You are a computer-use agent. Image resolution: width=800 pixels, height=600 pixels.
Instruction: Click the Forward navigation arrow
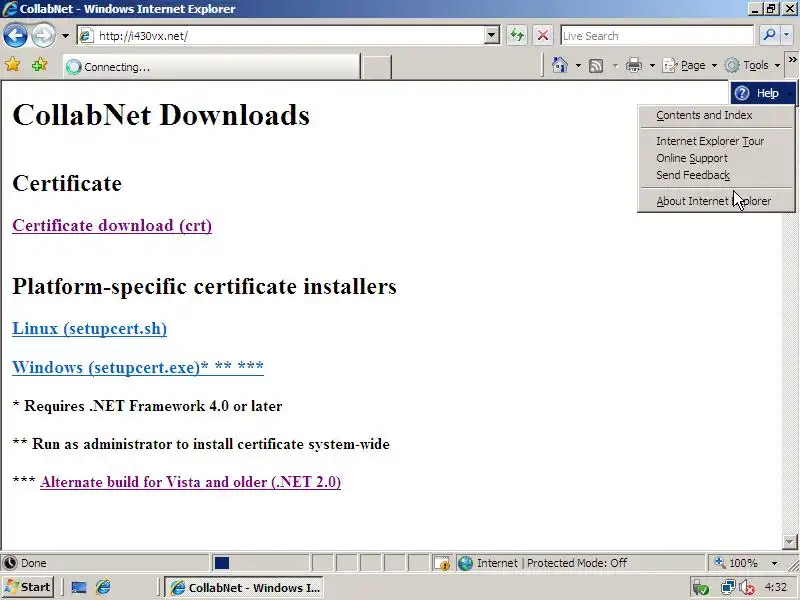click(x=43, y=35)
